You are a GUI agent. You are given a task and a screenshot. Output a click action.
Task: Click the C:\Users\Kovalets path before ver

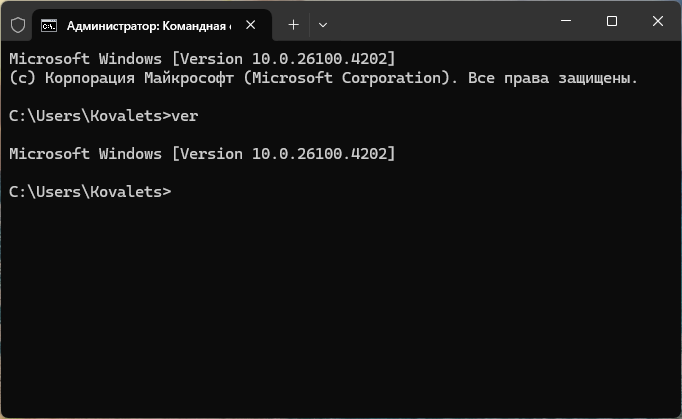(85, 116)
